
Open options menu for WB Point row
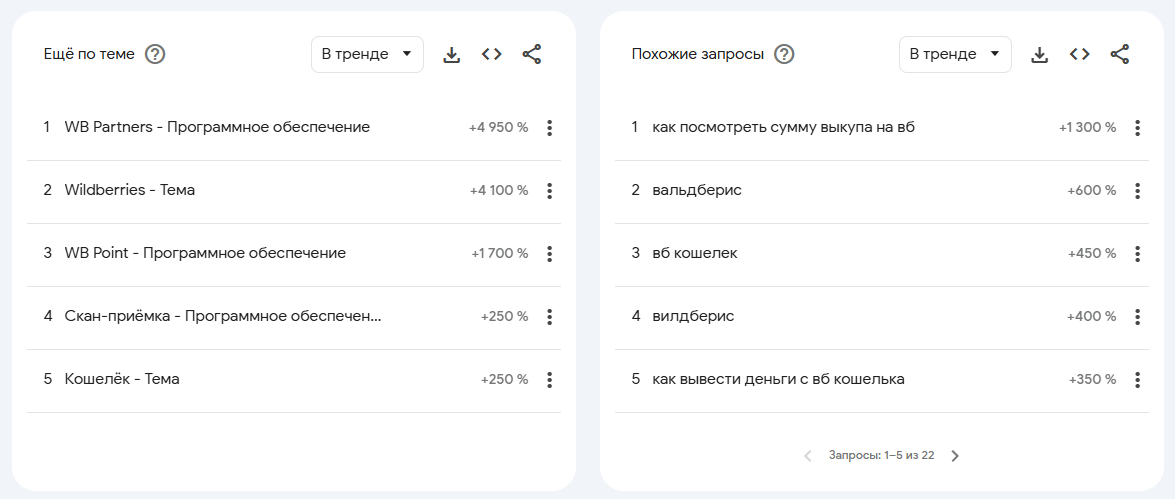(549, 254)
